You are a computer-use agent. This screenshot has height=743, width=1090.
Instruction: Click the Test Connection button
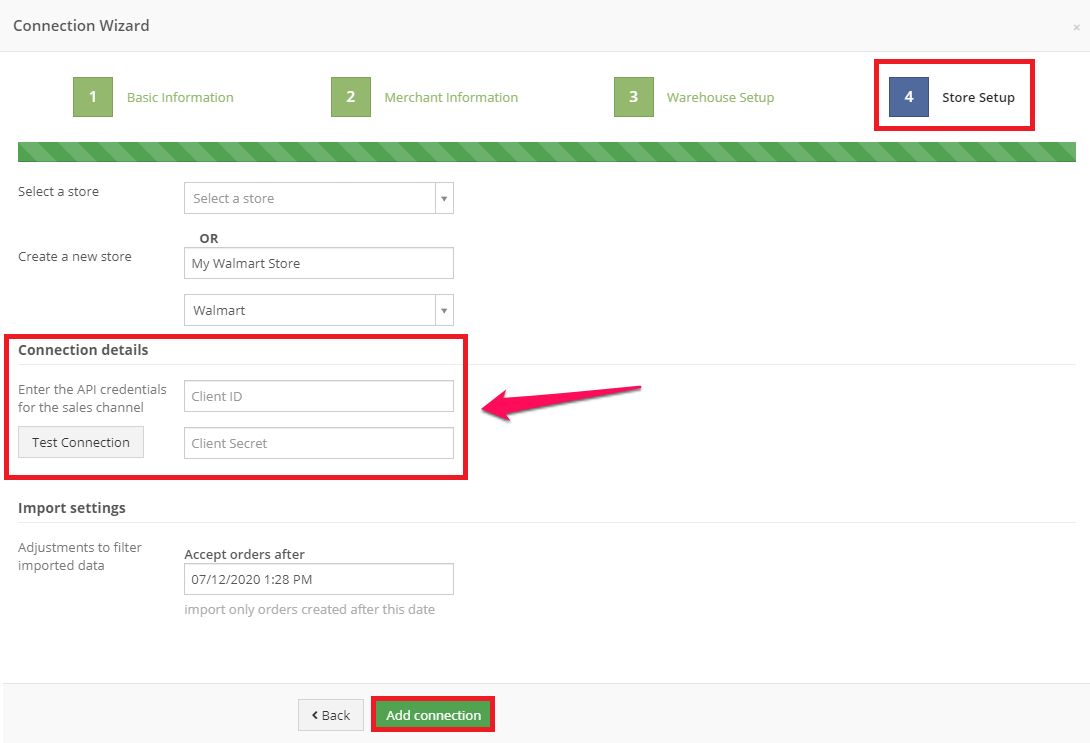(x=81, y=442)
